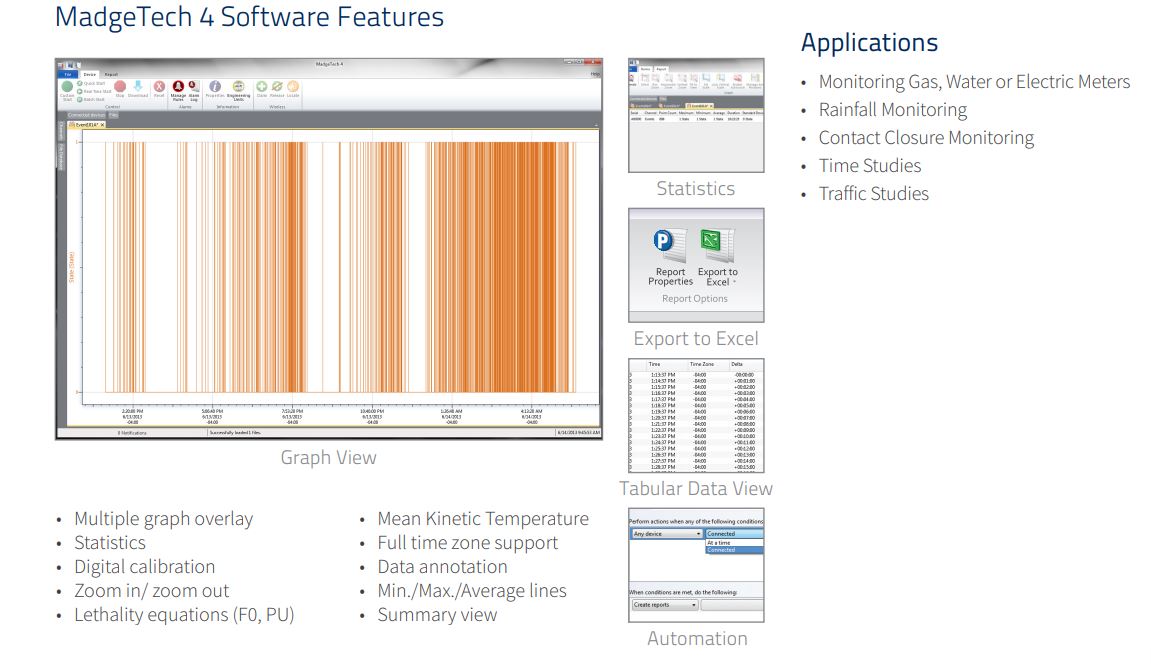Click 'Summary view' bullet text

437,614
